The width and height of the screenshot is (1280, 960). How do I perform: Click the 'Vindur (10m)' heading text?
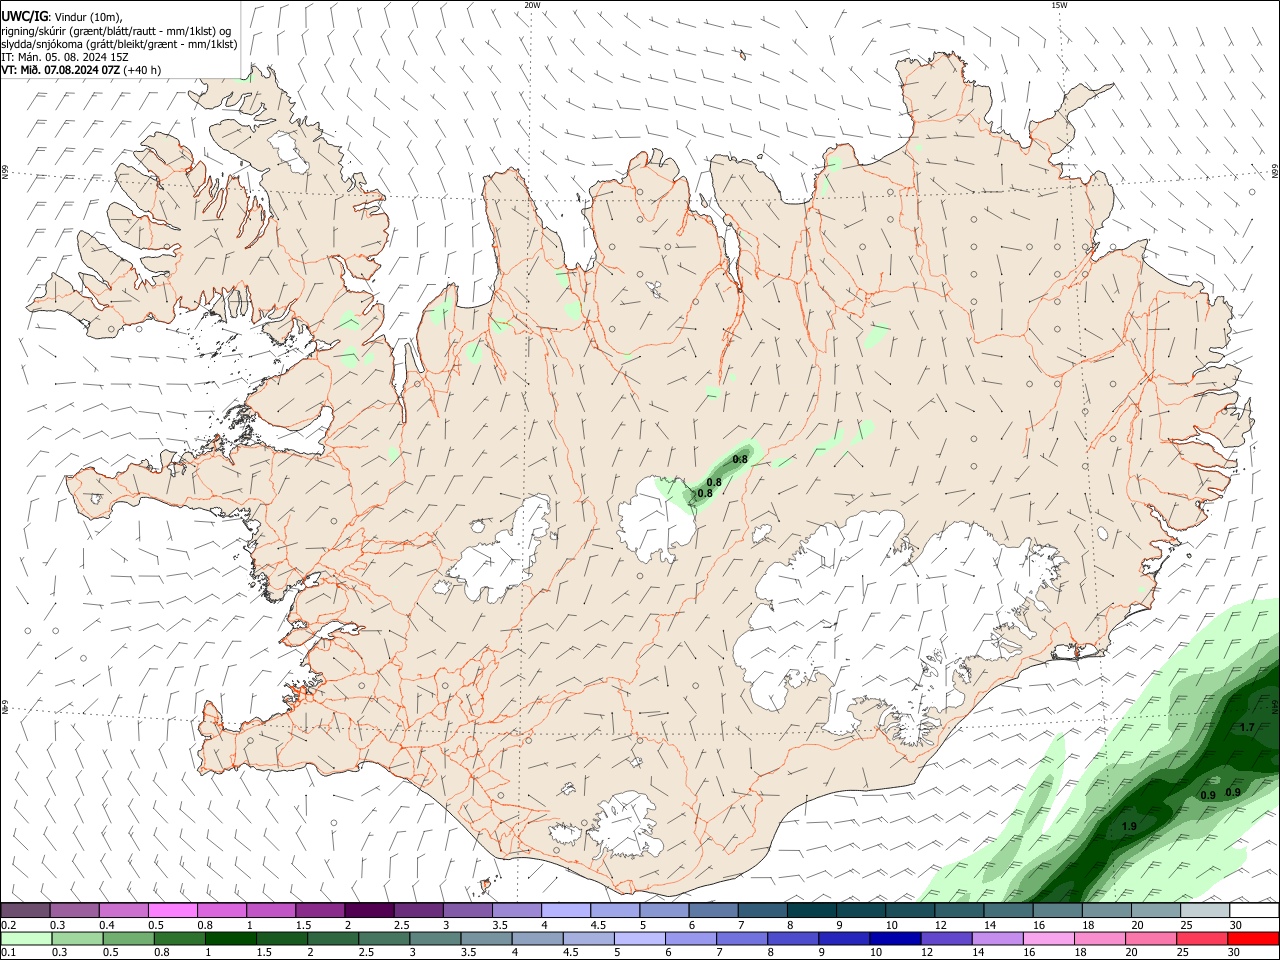coord(88,17)
